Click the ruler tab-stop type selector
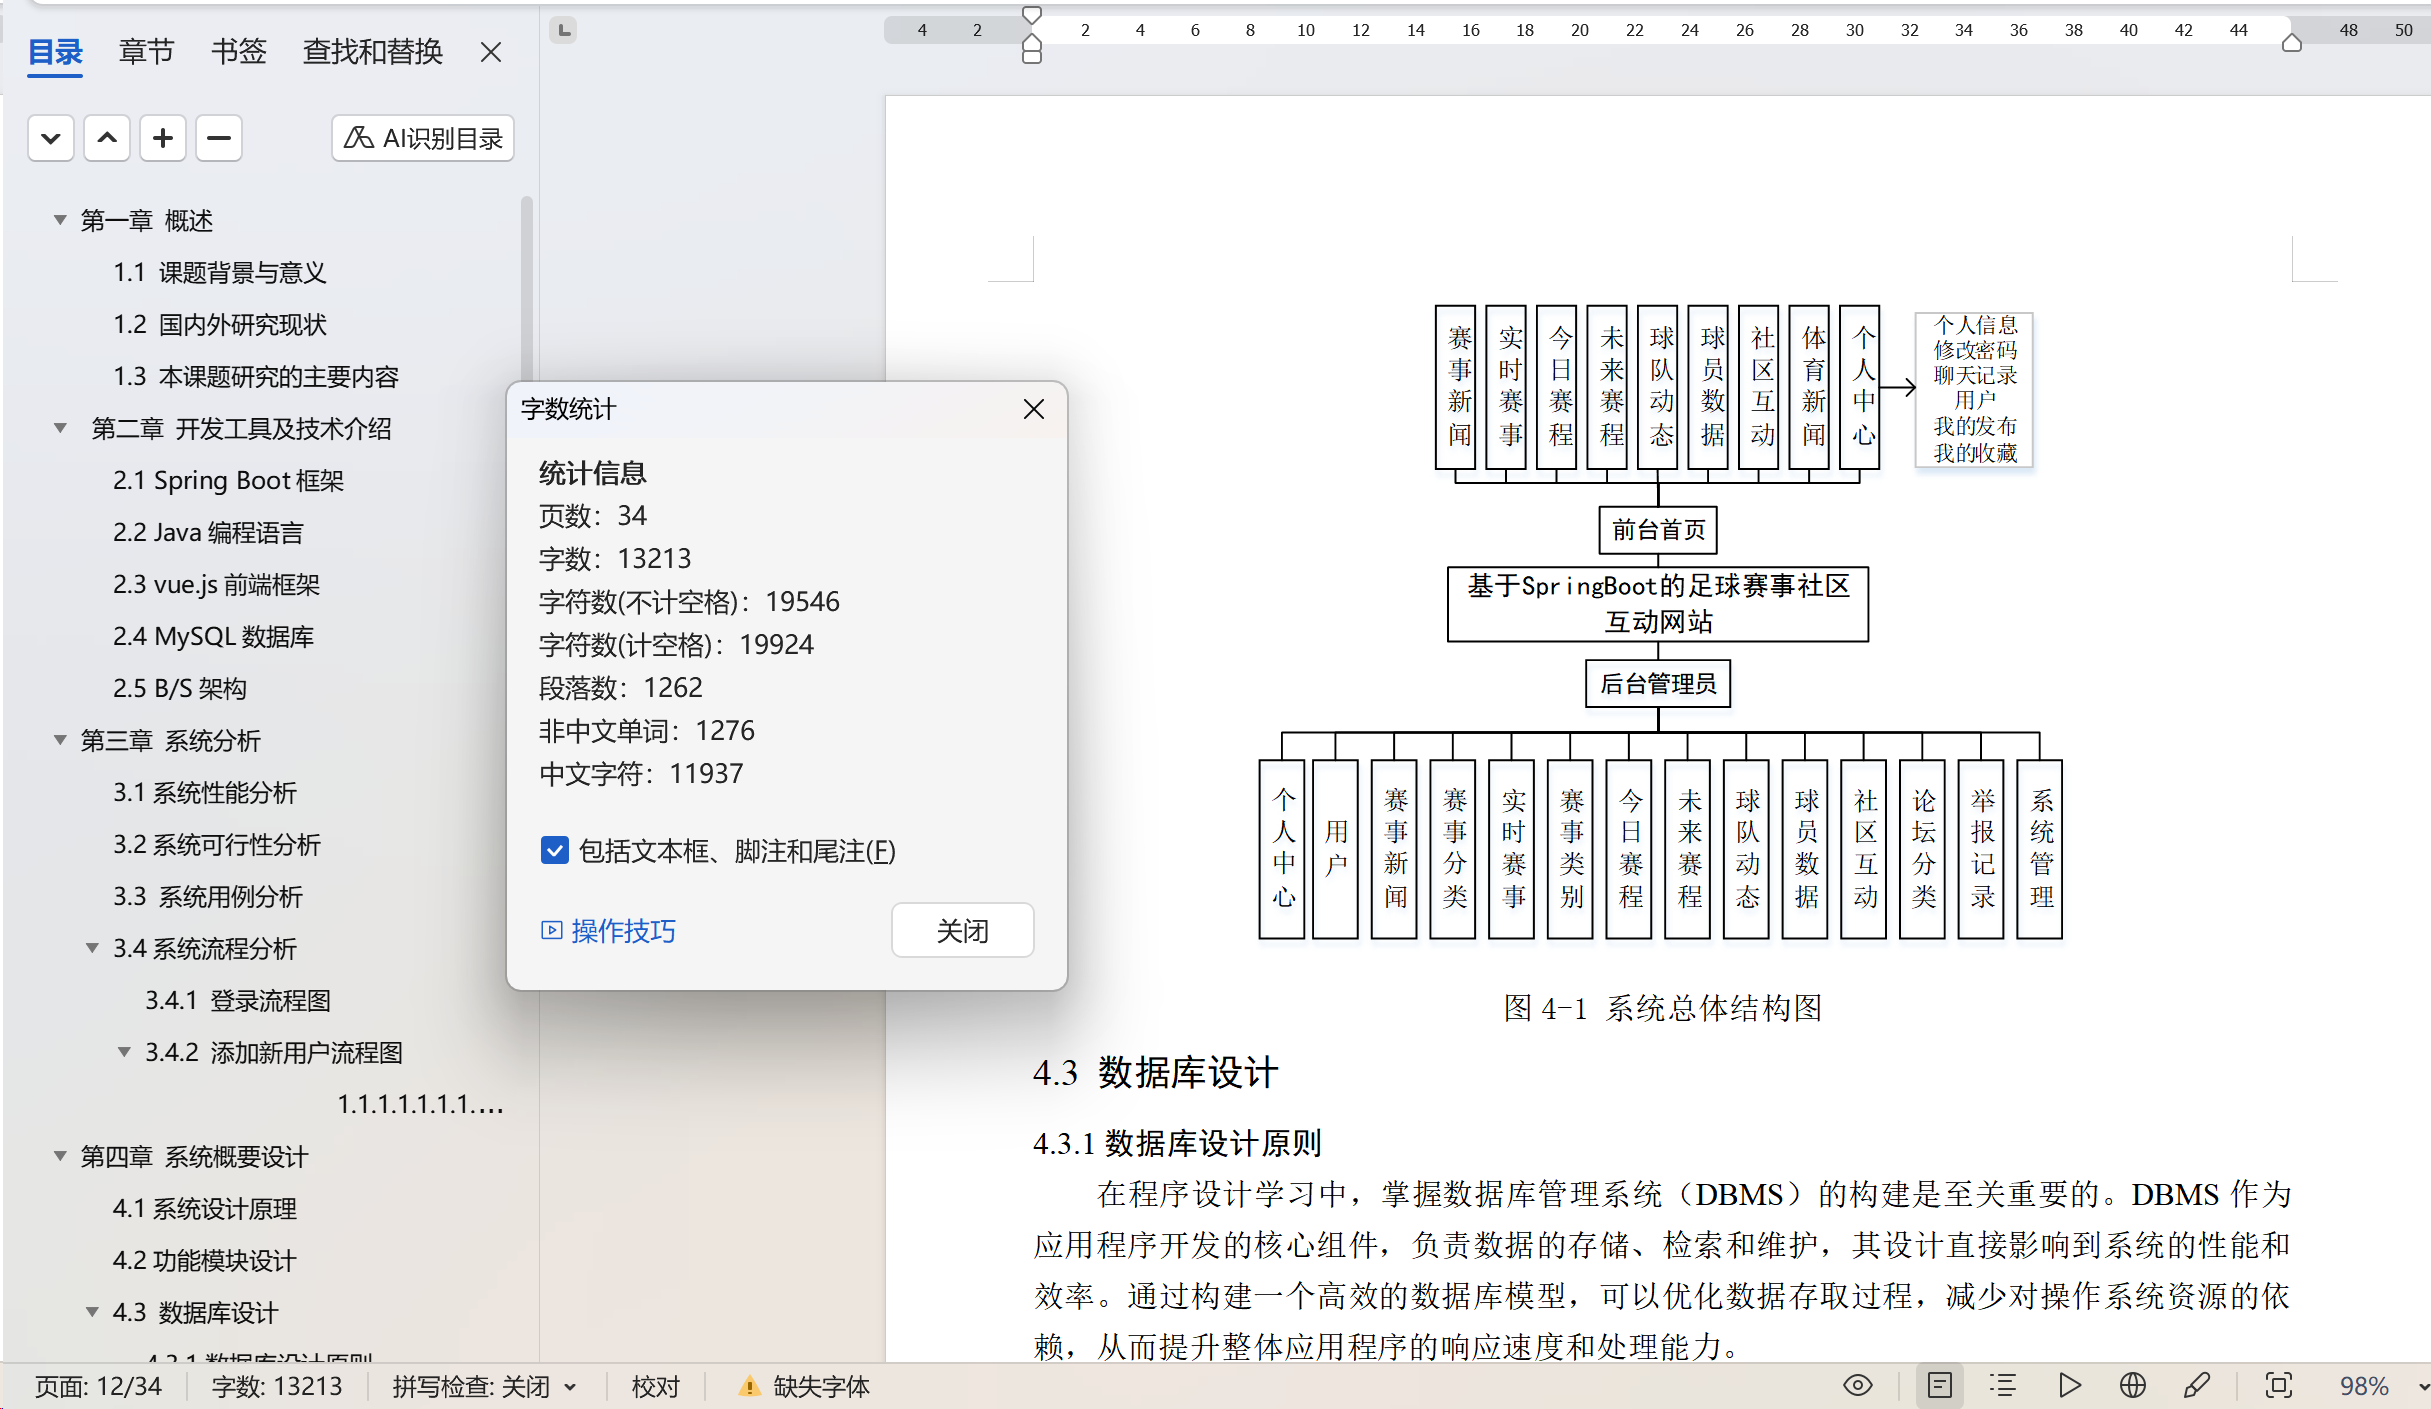The height and width of the screenshot is (1409, 2431). [x=564, y=30]
